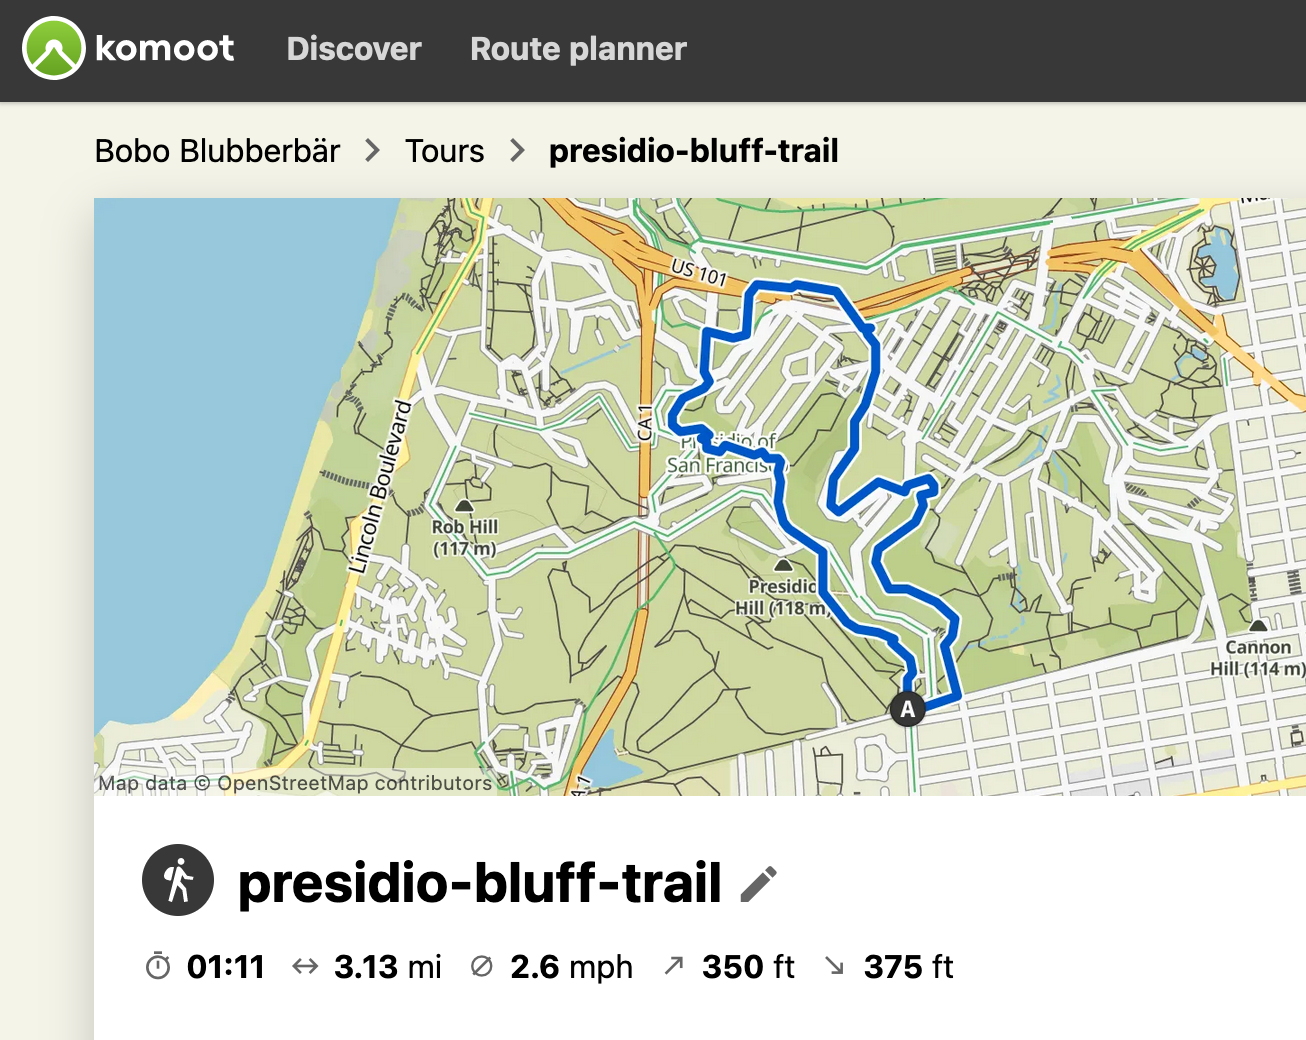Click the duration stopwatch icon

158,966
